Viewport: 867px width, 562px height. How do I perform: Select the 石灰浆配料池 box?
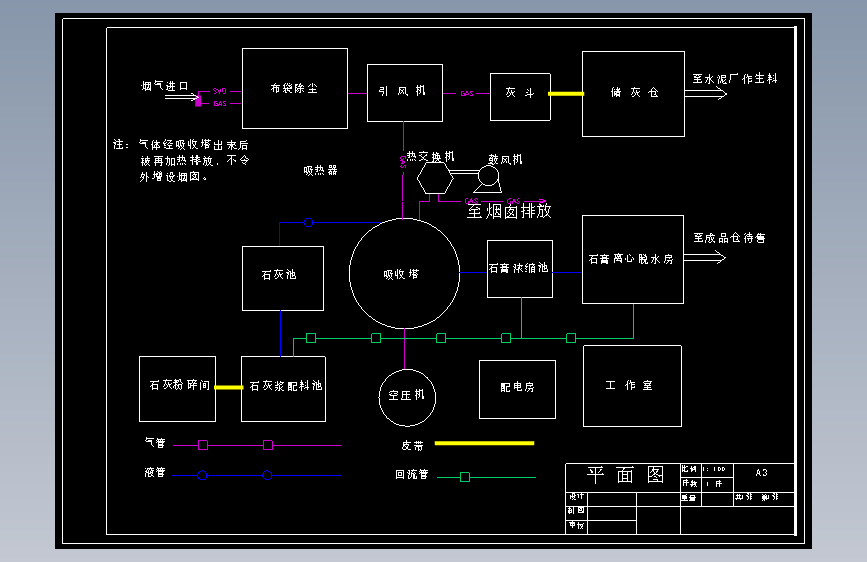point(283,389)
